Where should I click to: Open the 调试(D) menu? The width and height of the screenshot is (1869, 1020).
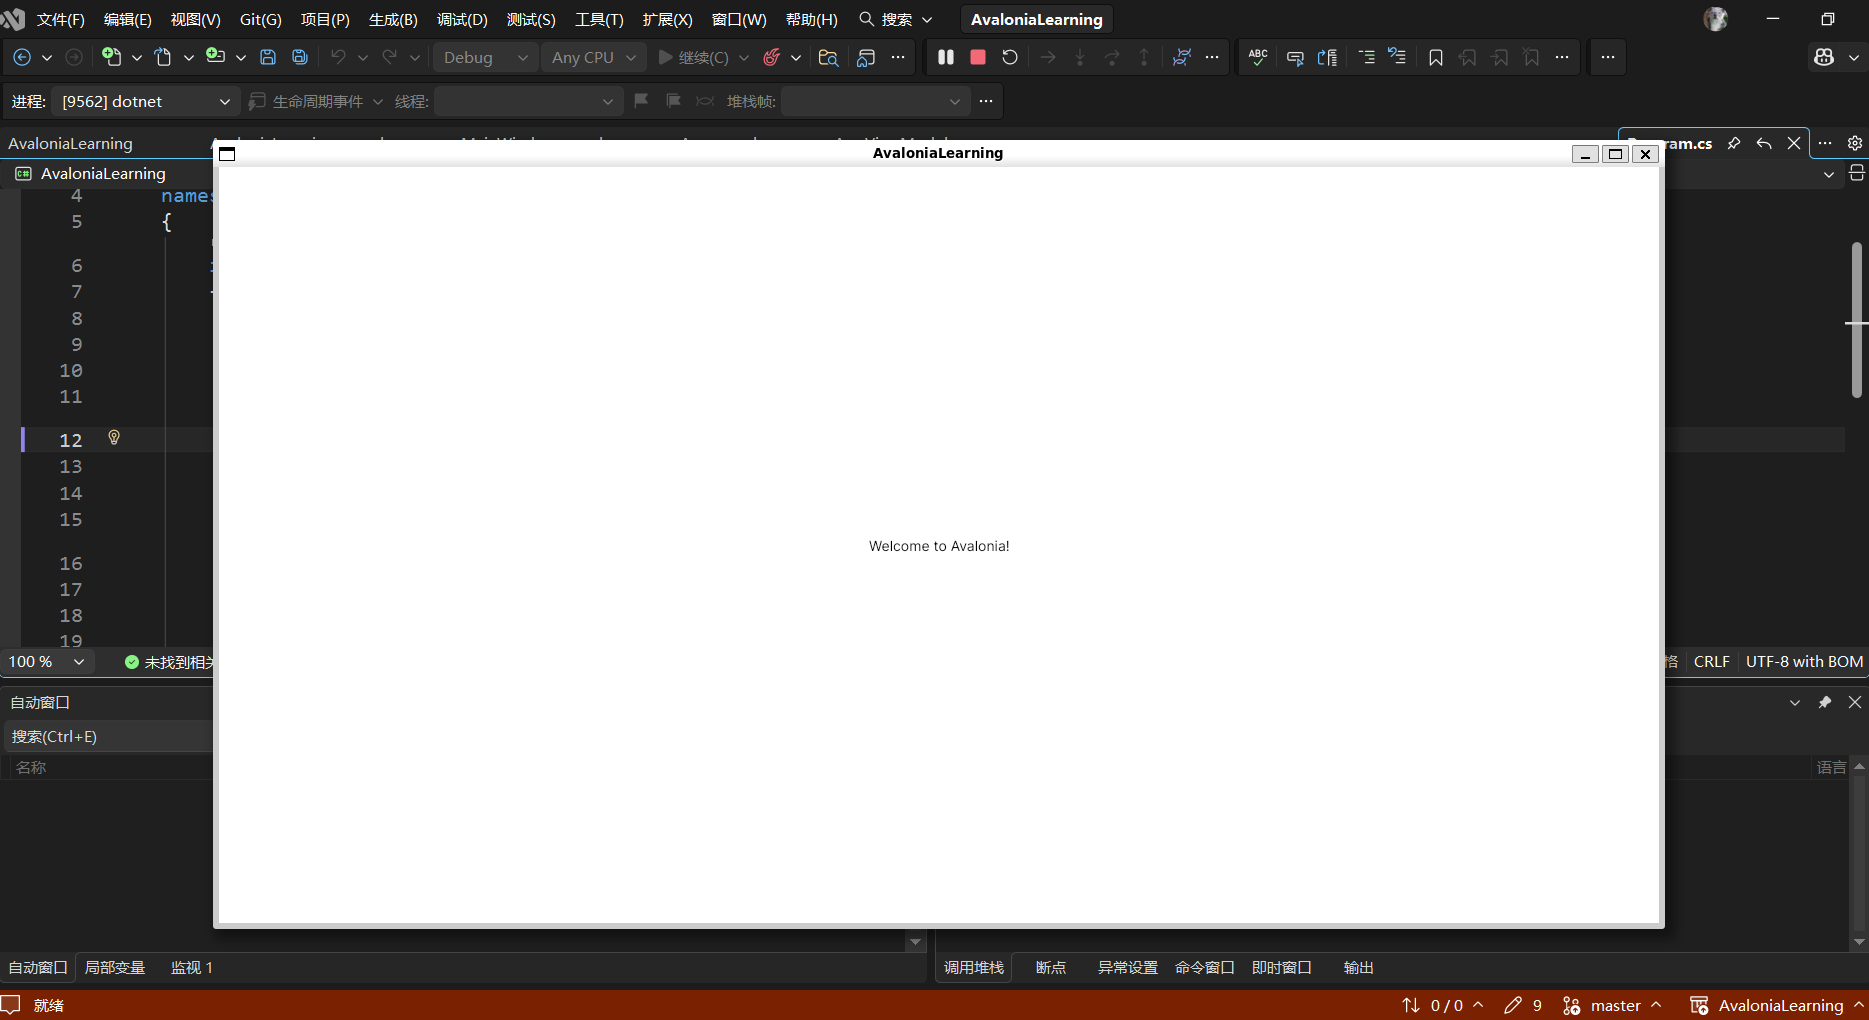tap(461, 19)
